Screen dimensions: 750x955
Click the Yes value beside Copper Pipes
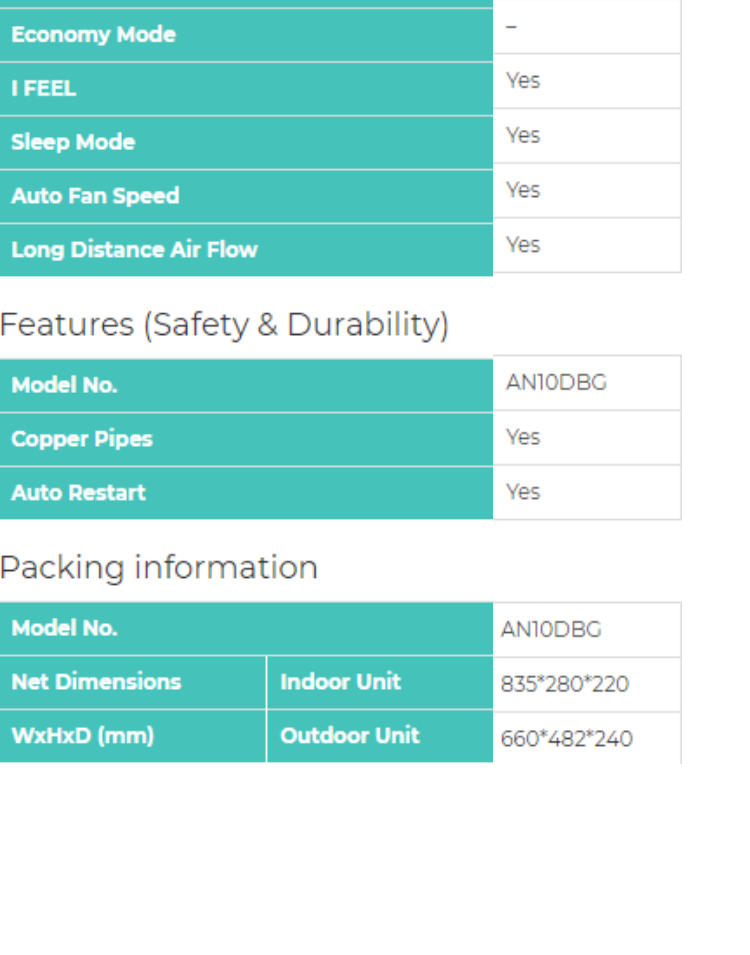523,437
